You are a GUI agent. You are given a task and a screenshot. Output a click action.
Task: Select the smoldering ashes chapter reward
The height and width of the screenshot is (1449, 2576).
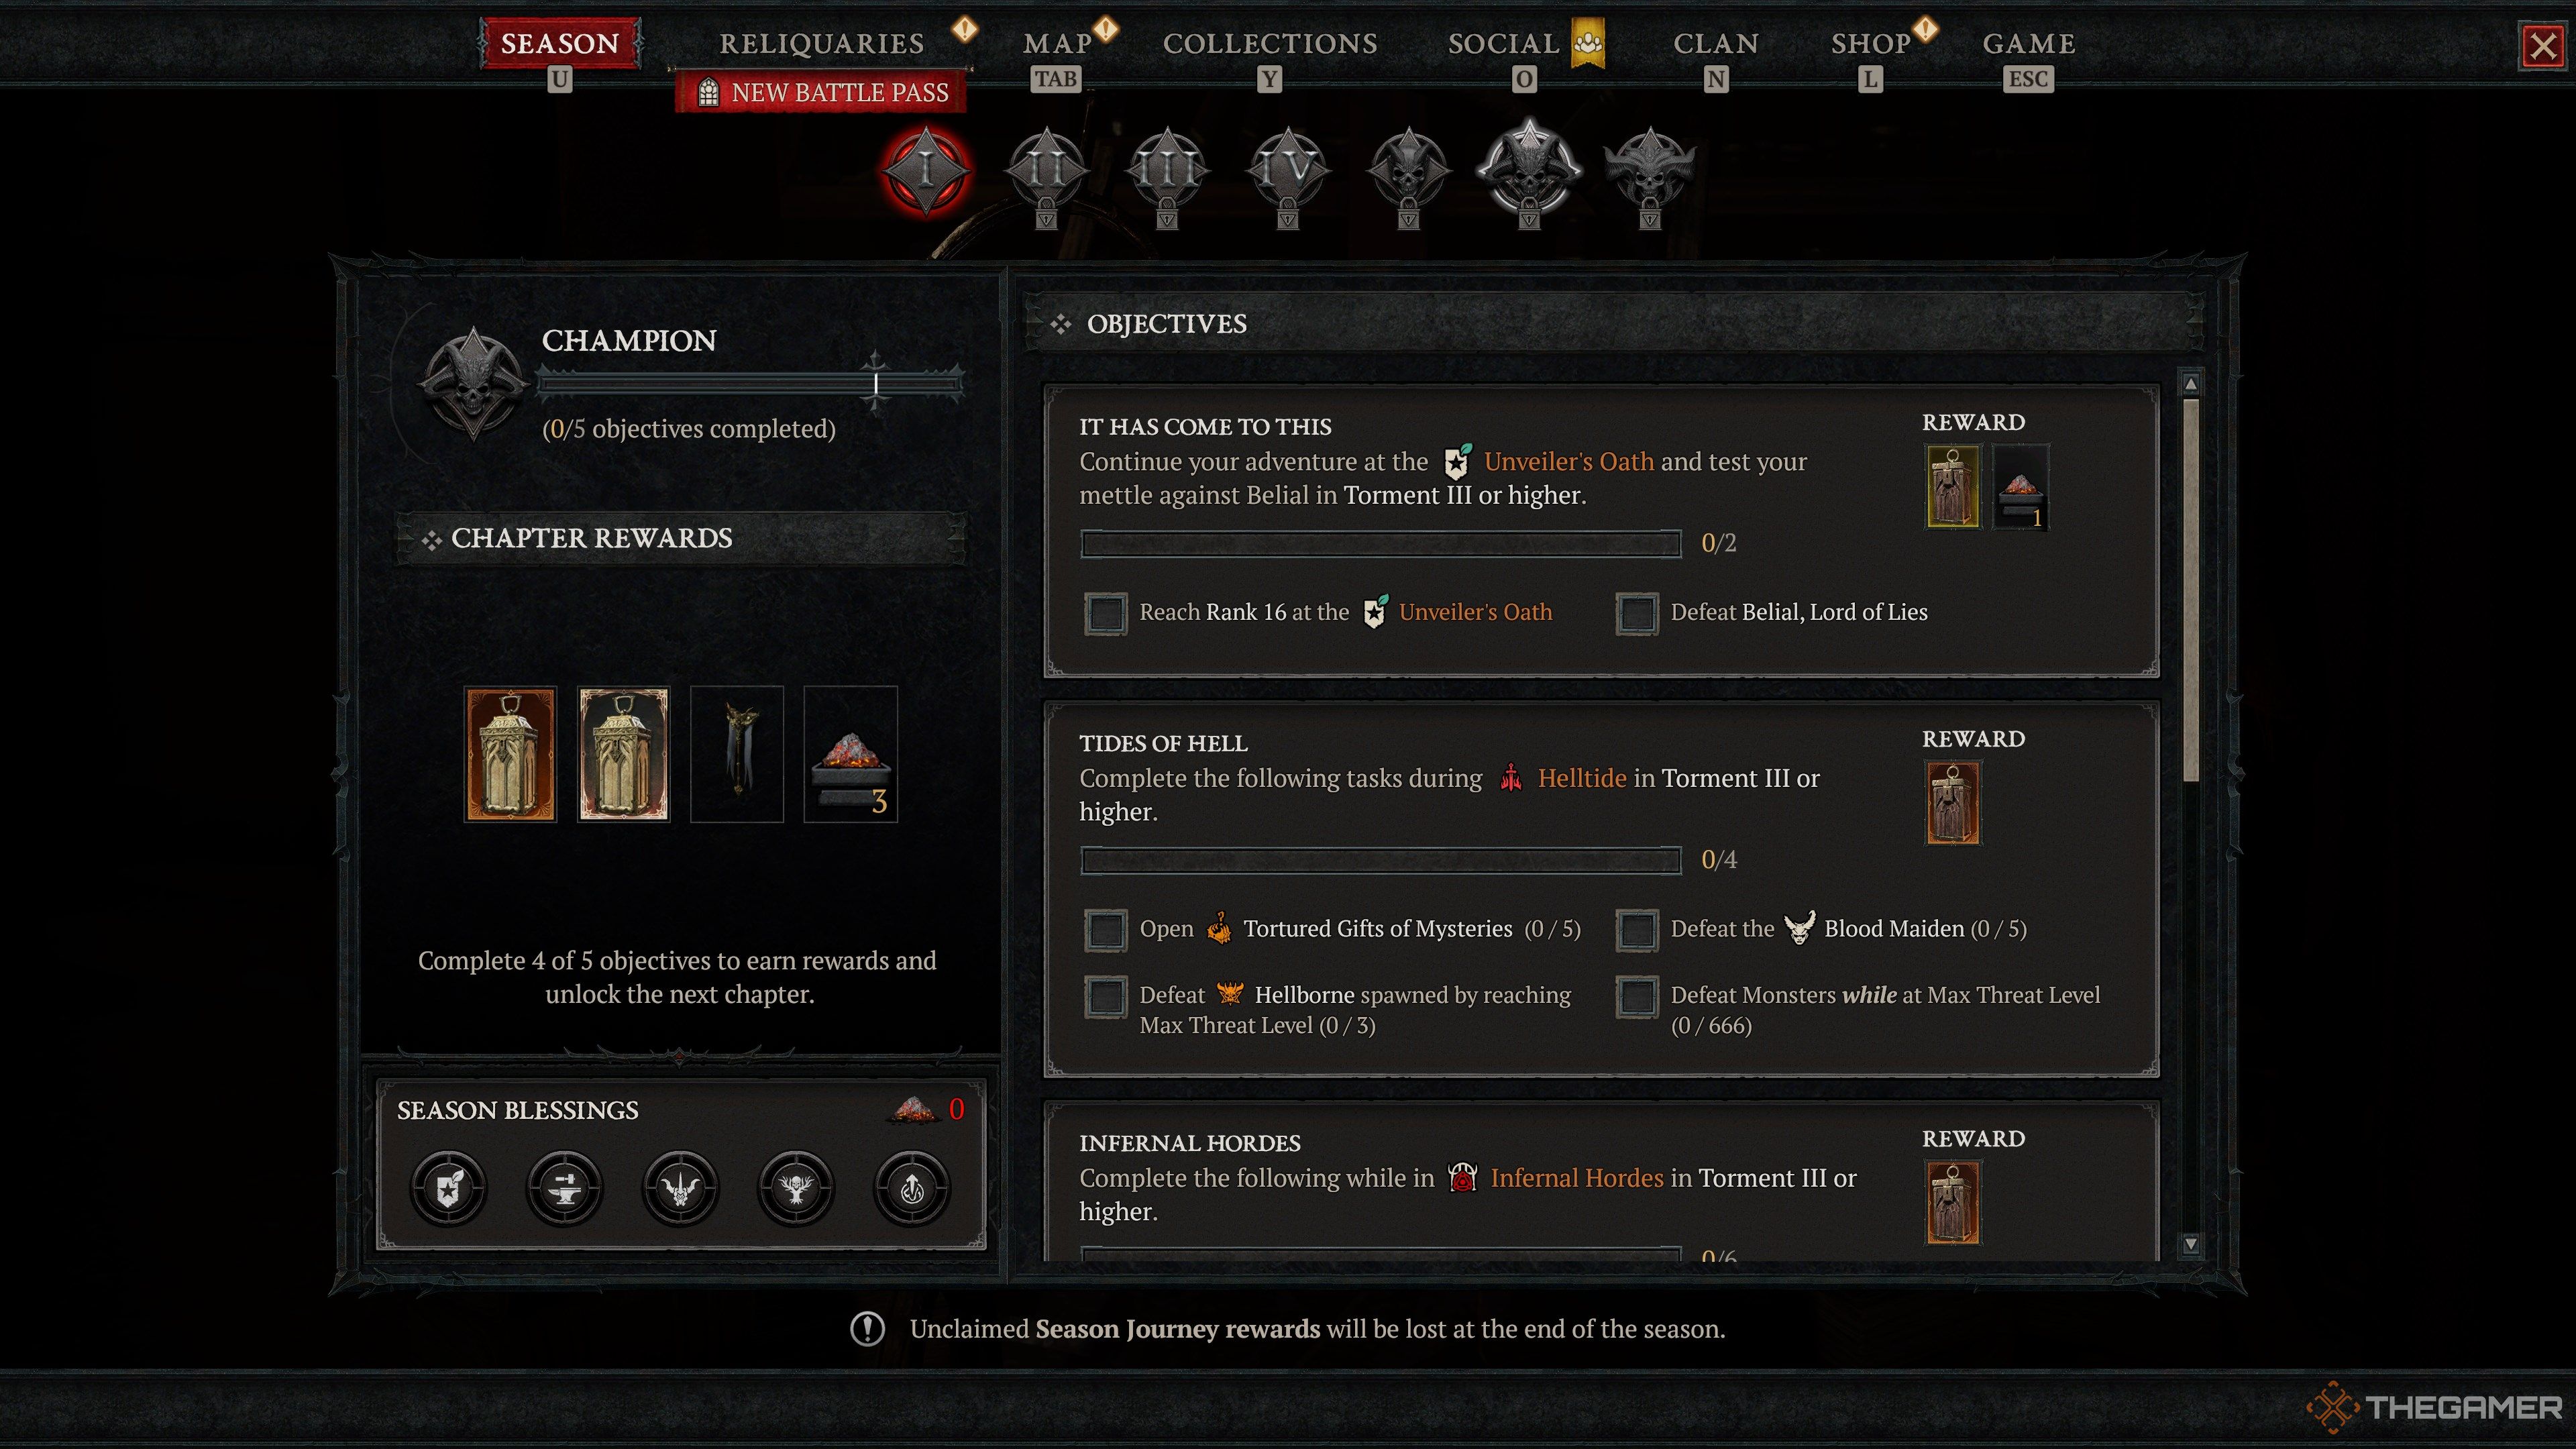851,754
